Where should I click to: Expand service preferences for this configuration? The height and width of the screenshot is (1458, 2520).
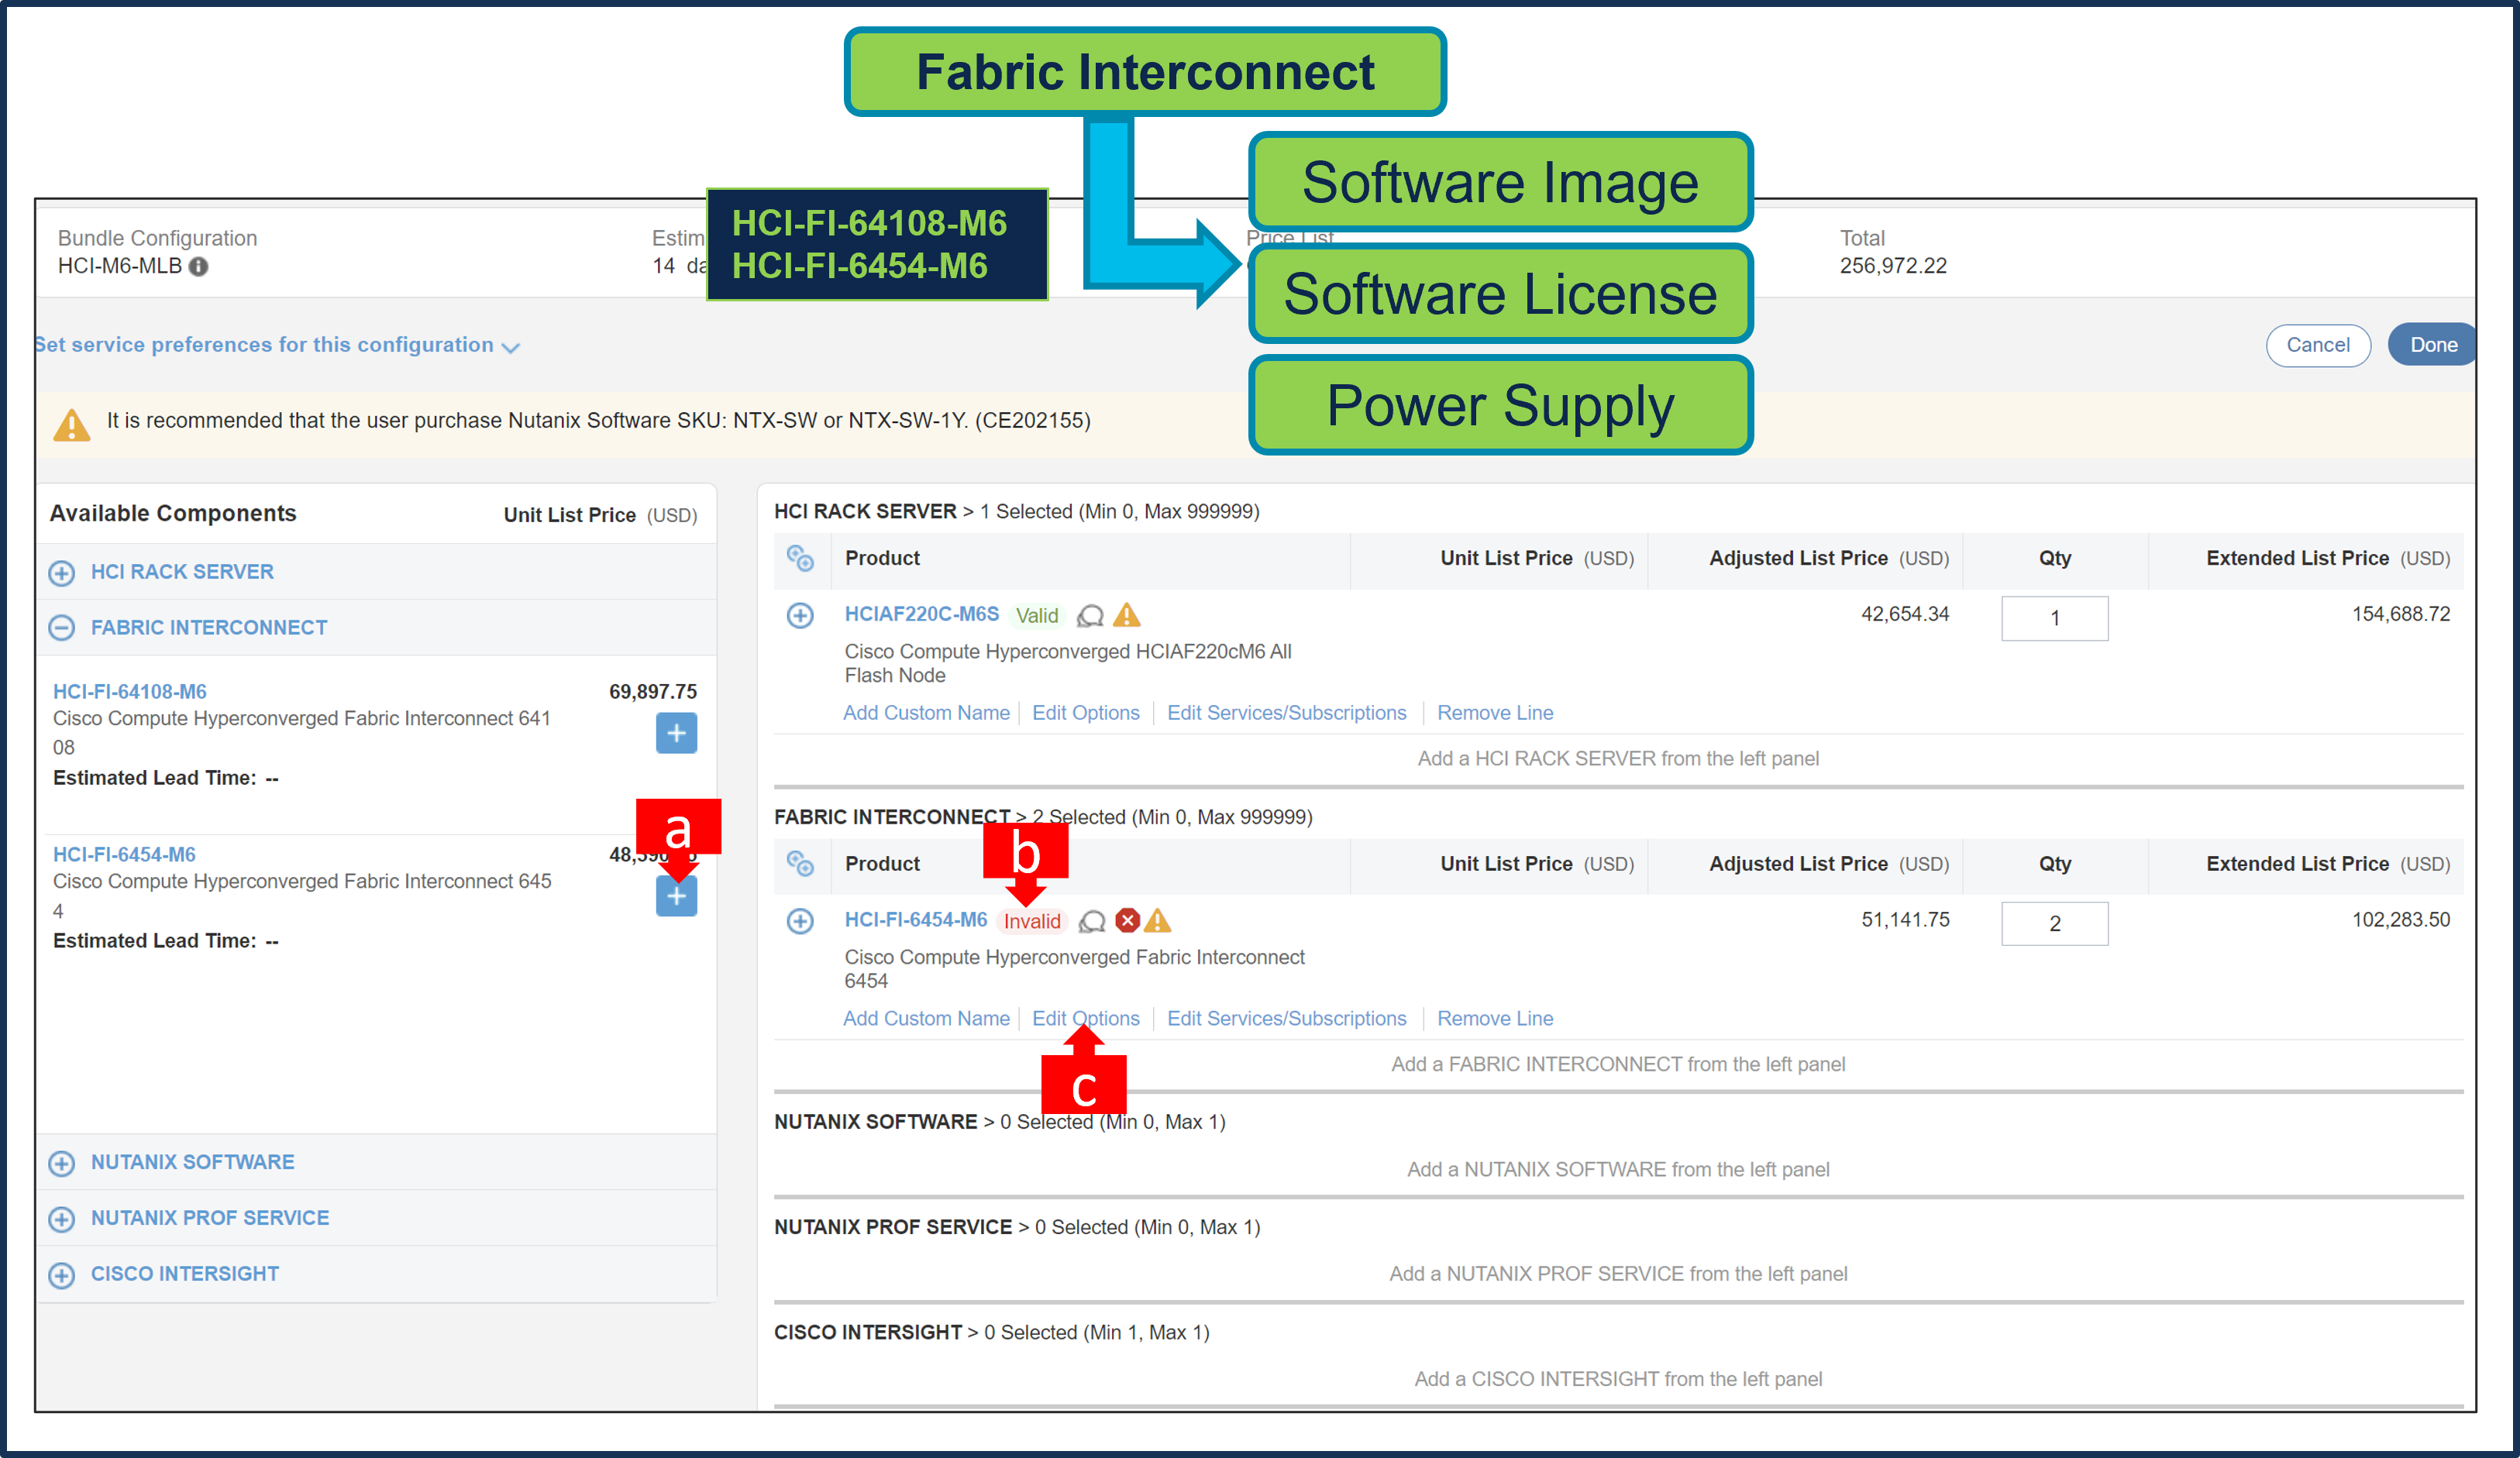click(278, 345)
